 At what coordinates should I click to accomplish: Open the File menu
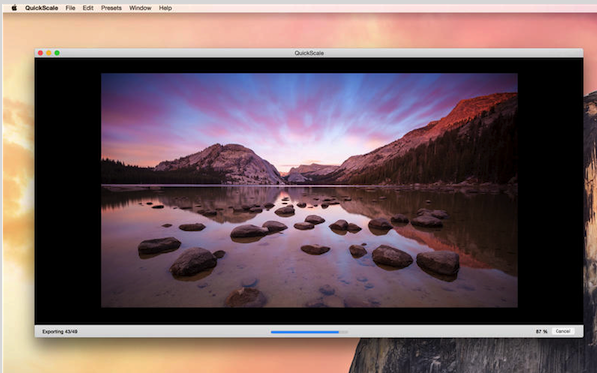click(70, 8)
